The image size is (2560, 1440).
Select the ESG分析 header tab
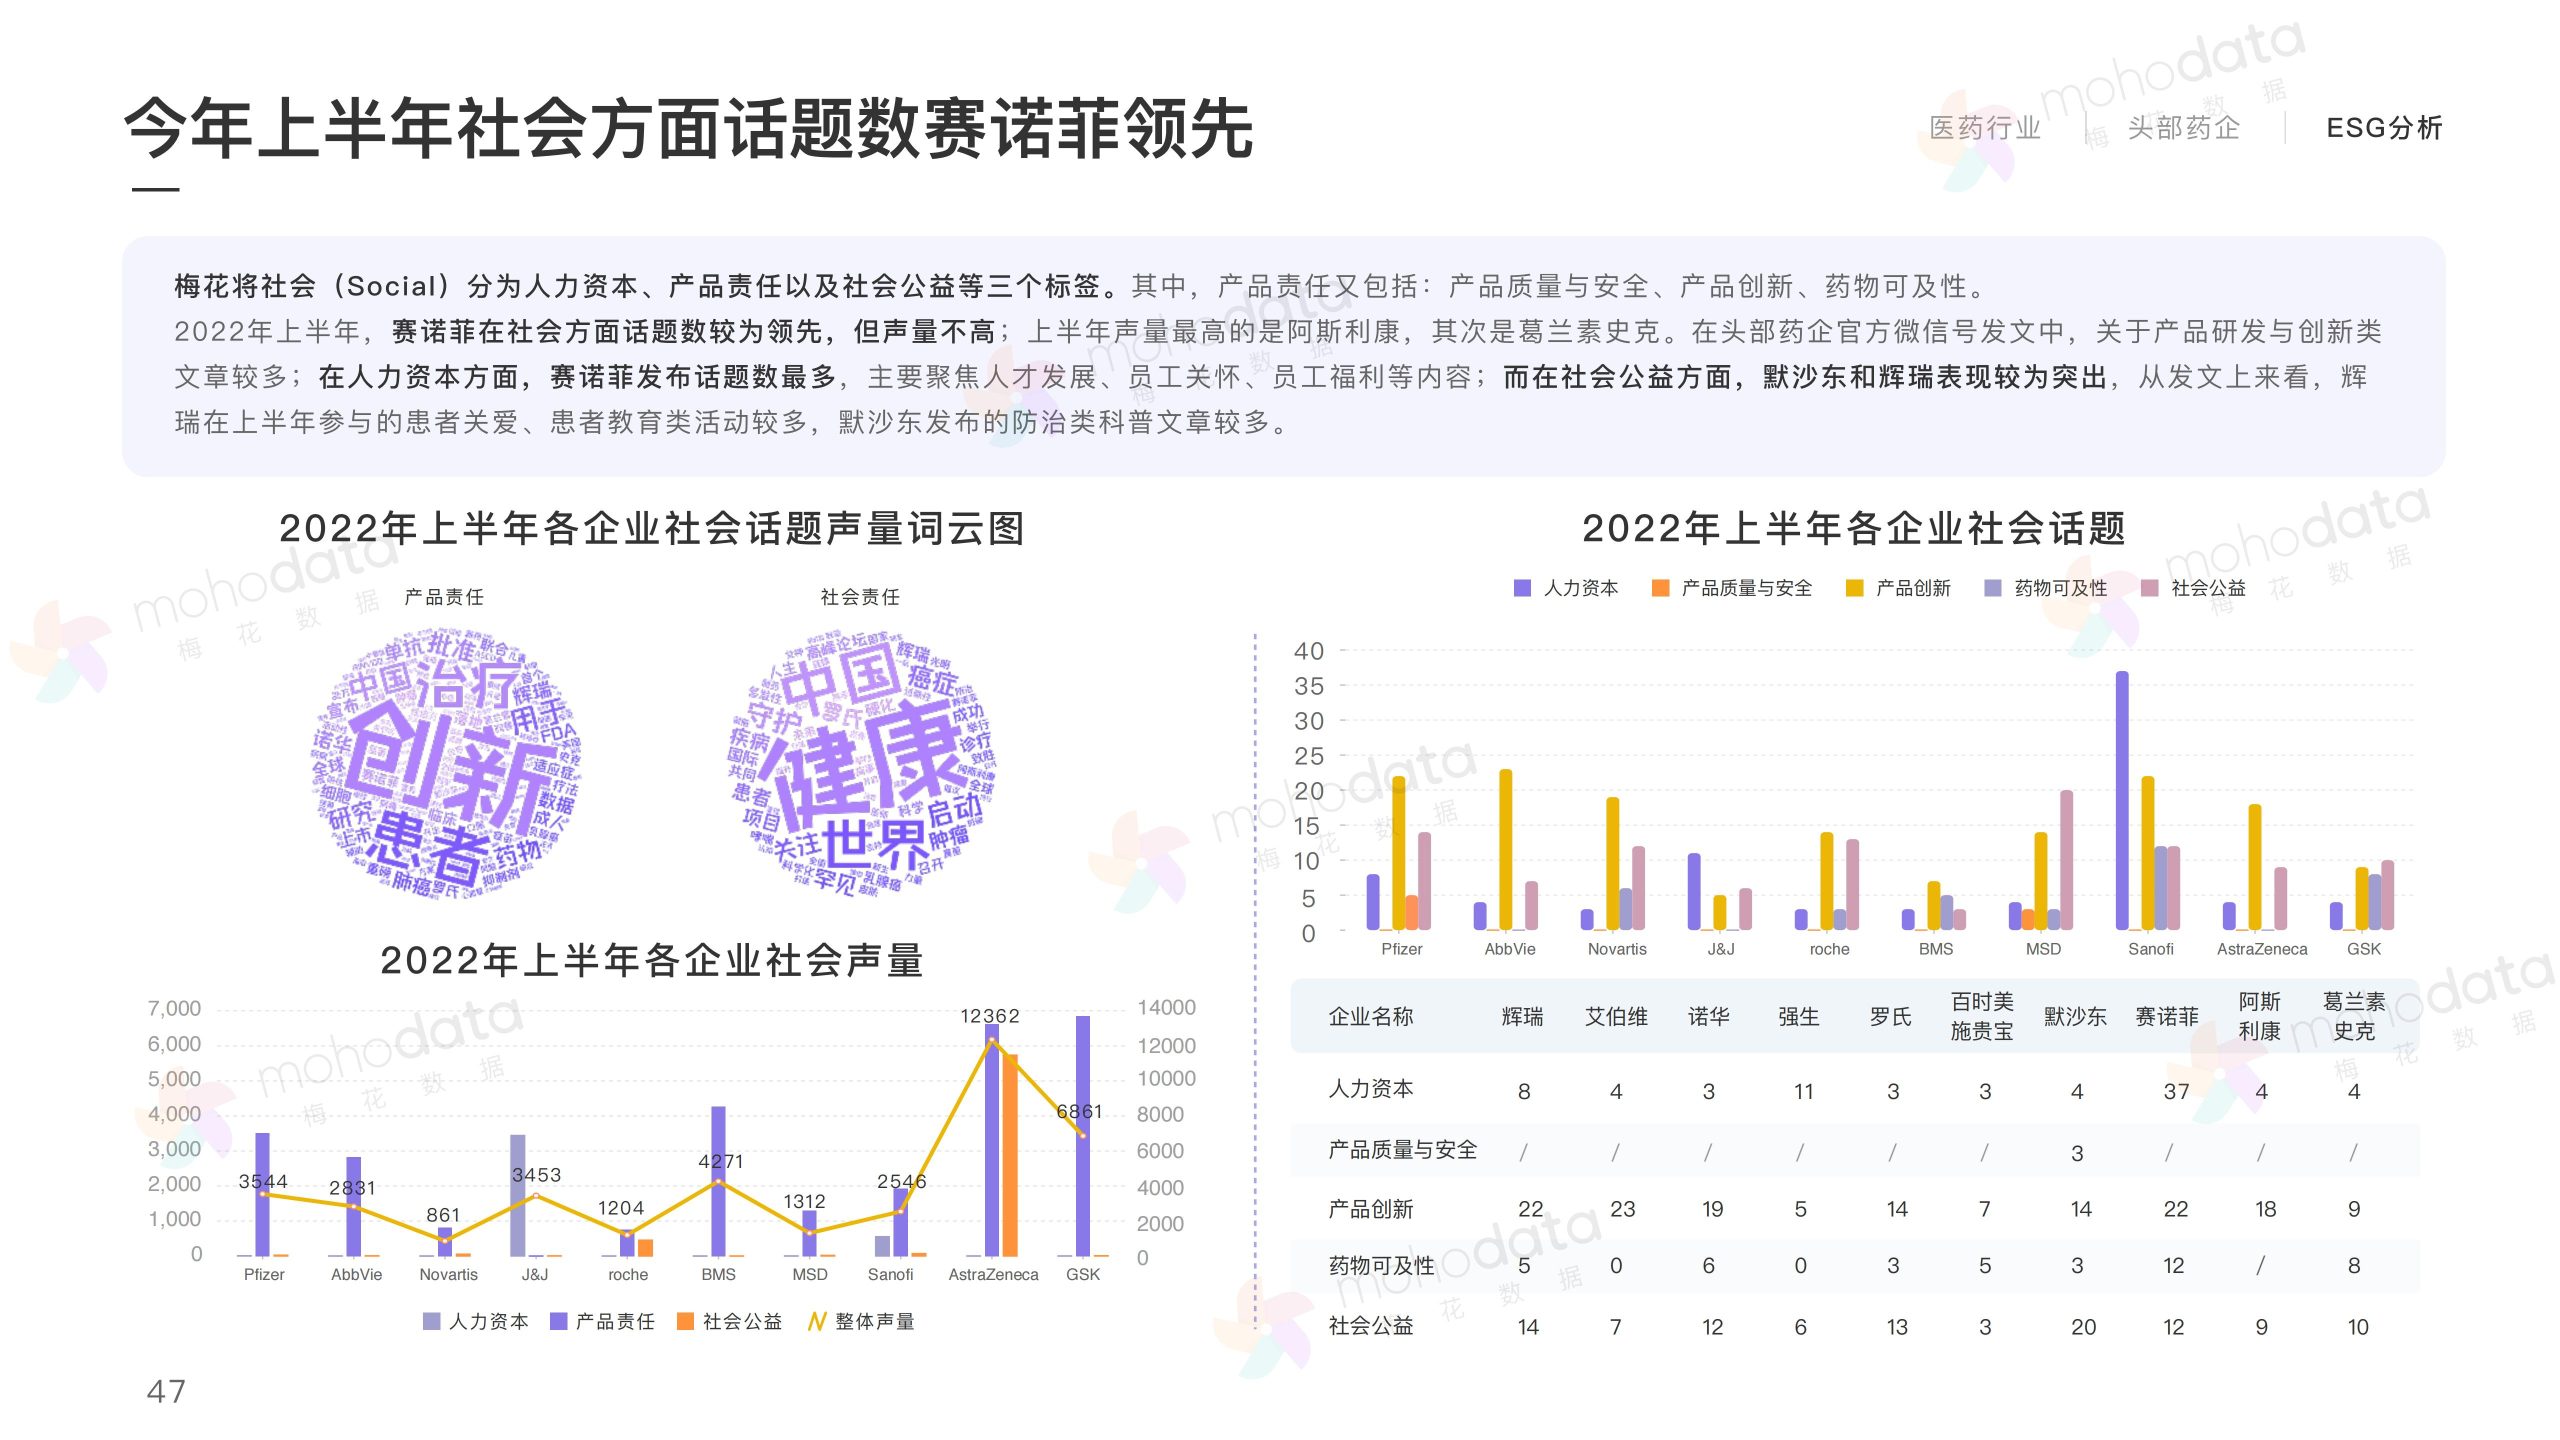tap(2384, 128)
